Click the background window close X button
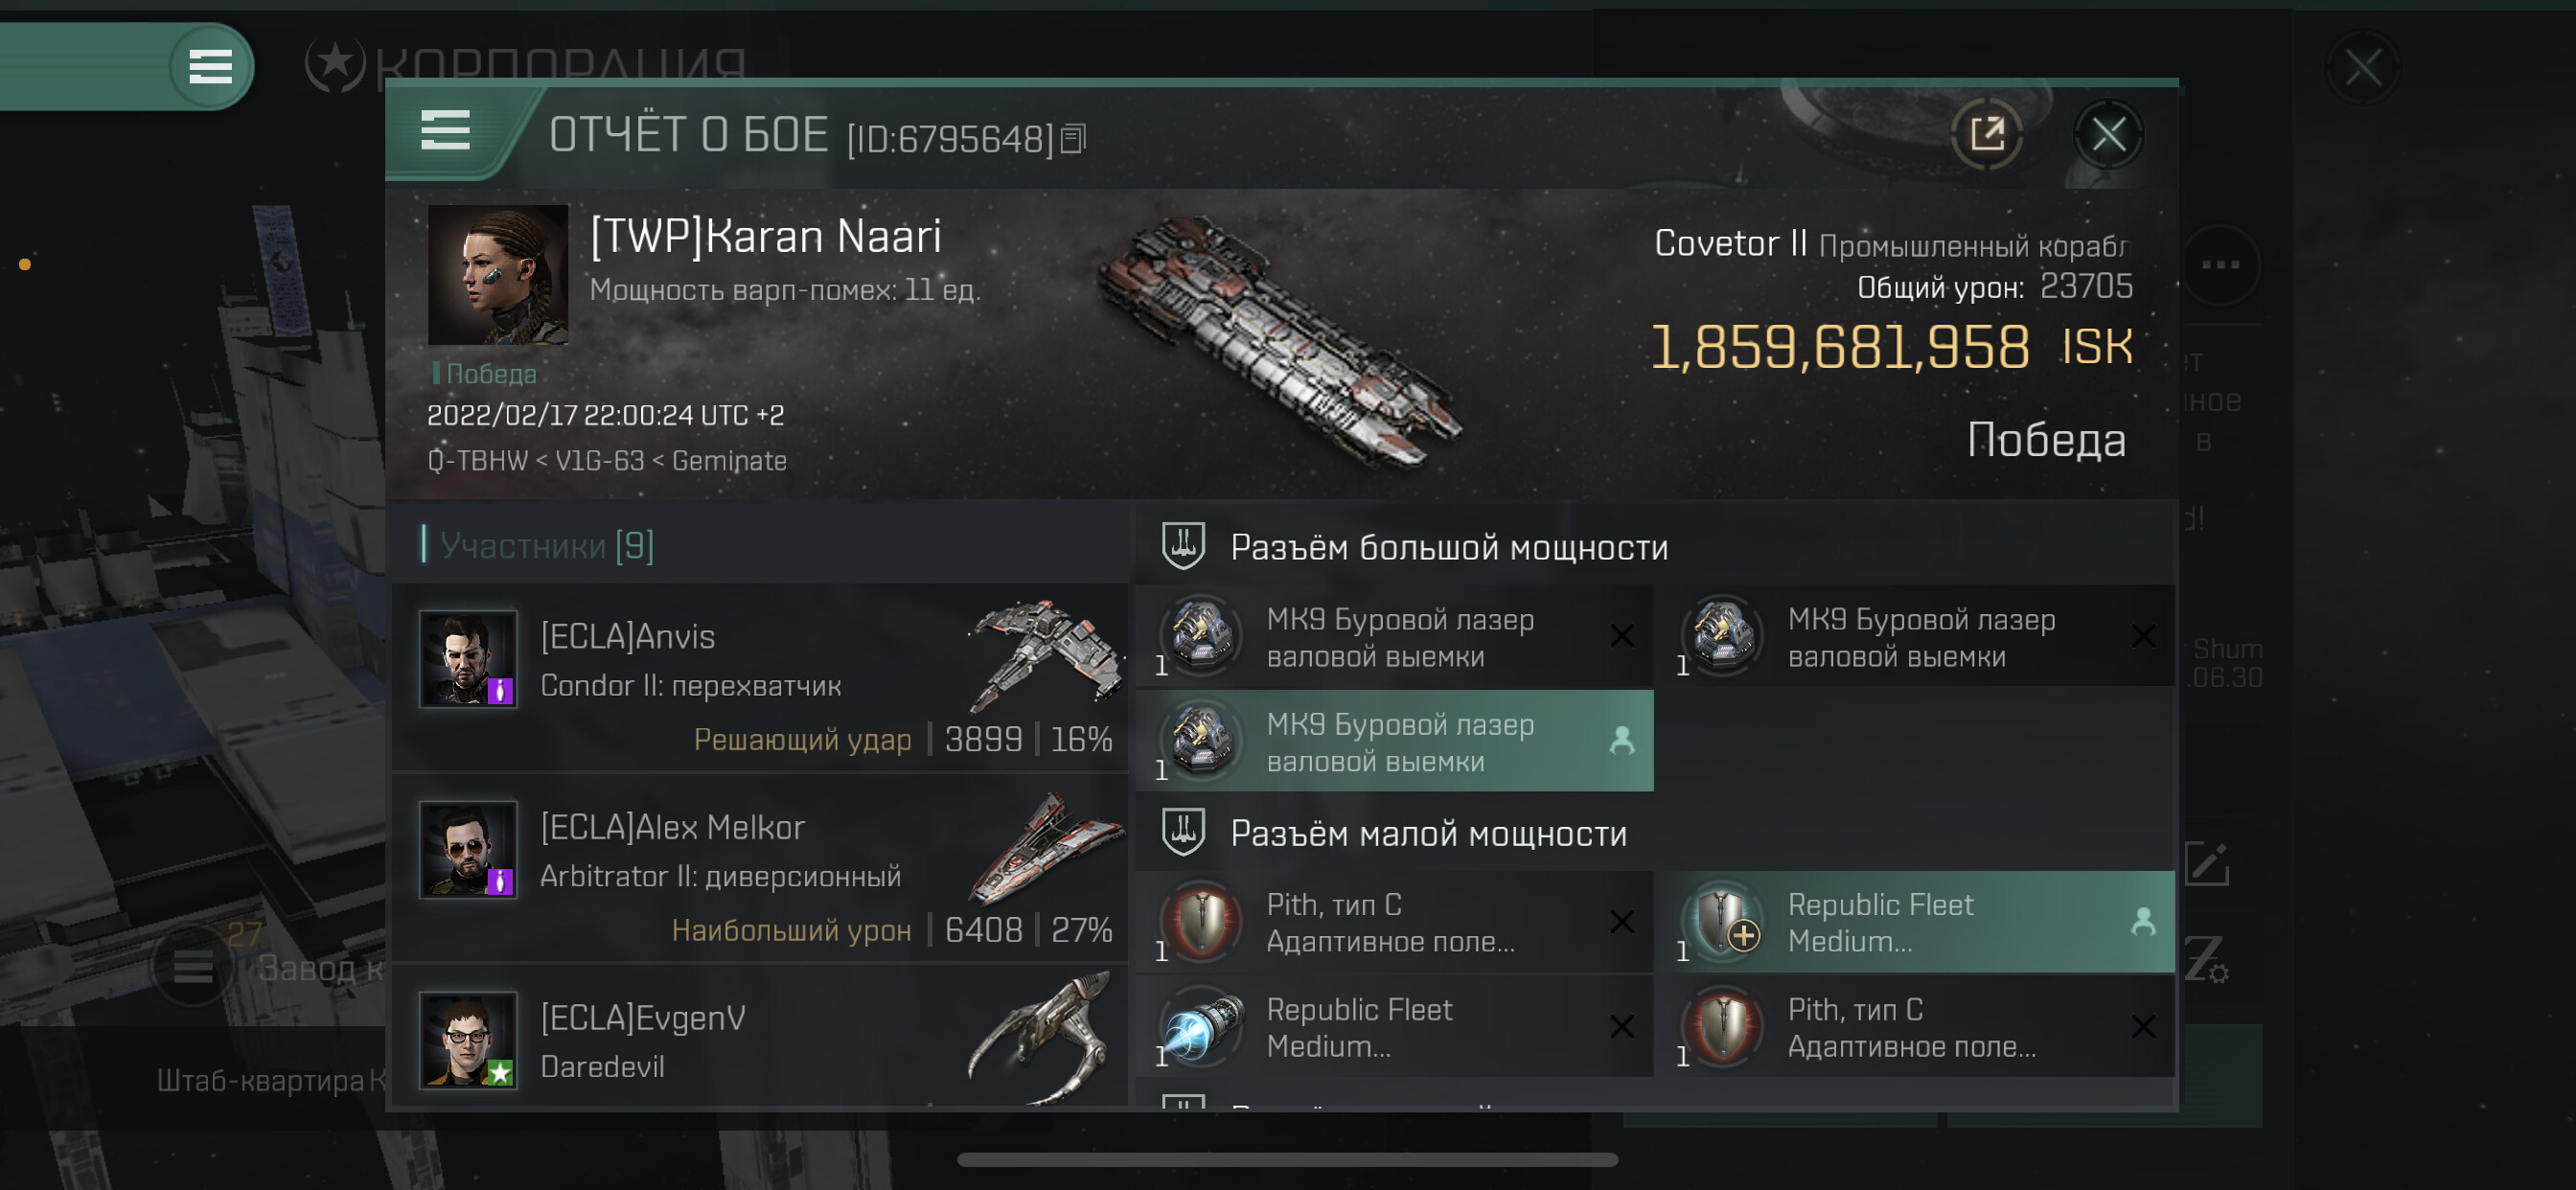Screen dimensions: 2576x1190 pyautogui.click(x=2362, y=68)
